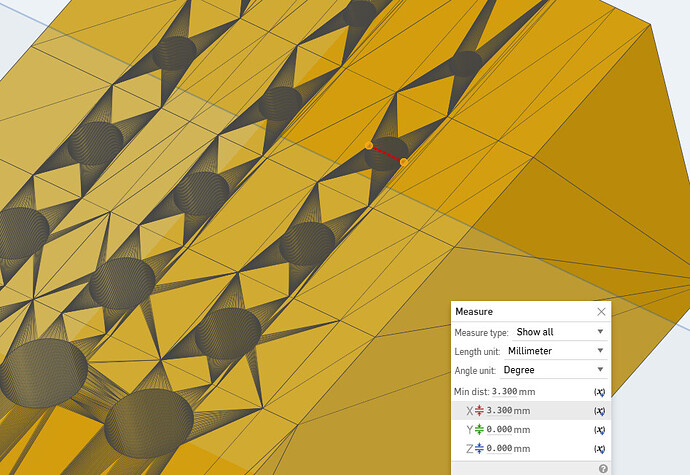
Task: Create variable from Y distance value
Action: [599, 430]
